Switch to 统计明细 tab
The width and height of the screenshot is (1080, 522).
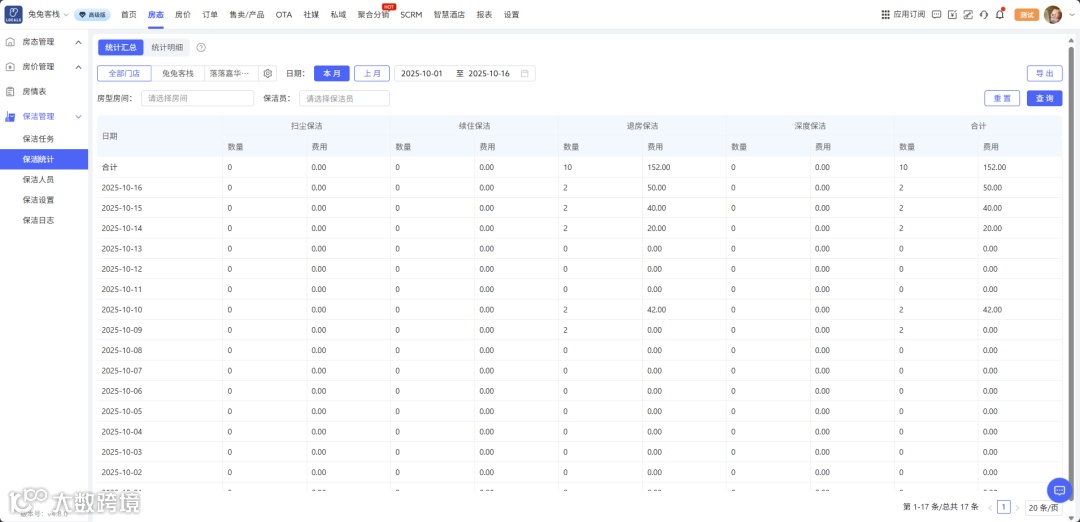(x=167, y=48)
